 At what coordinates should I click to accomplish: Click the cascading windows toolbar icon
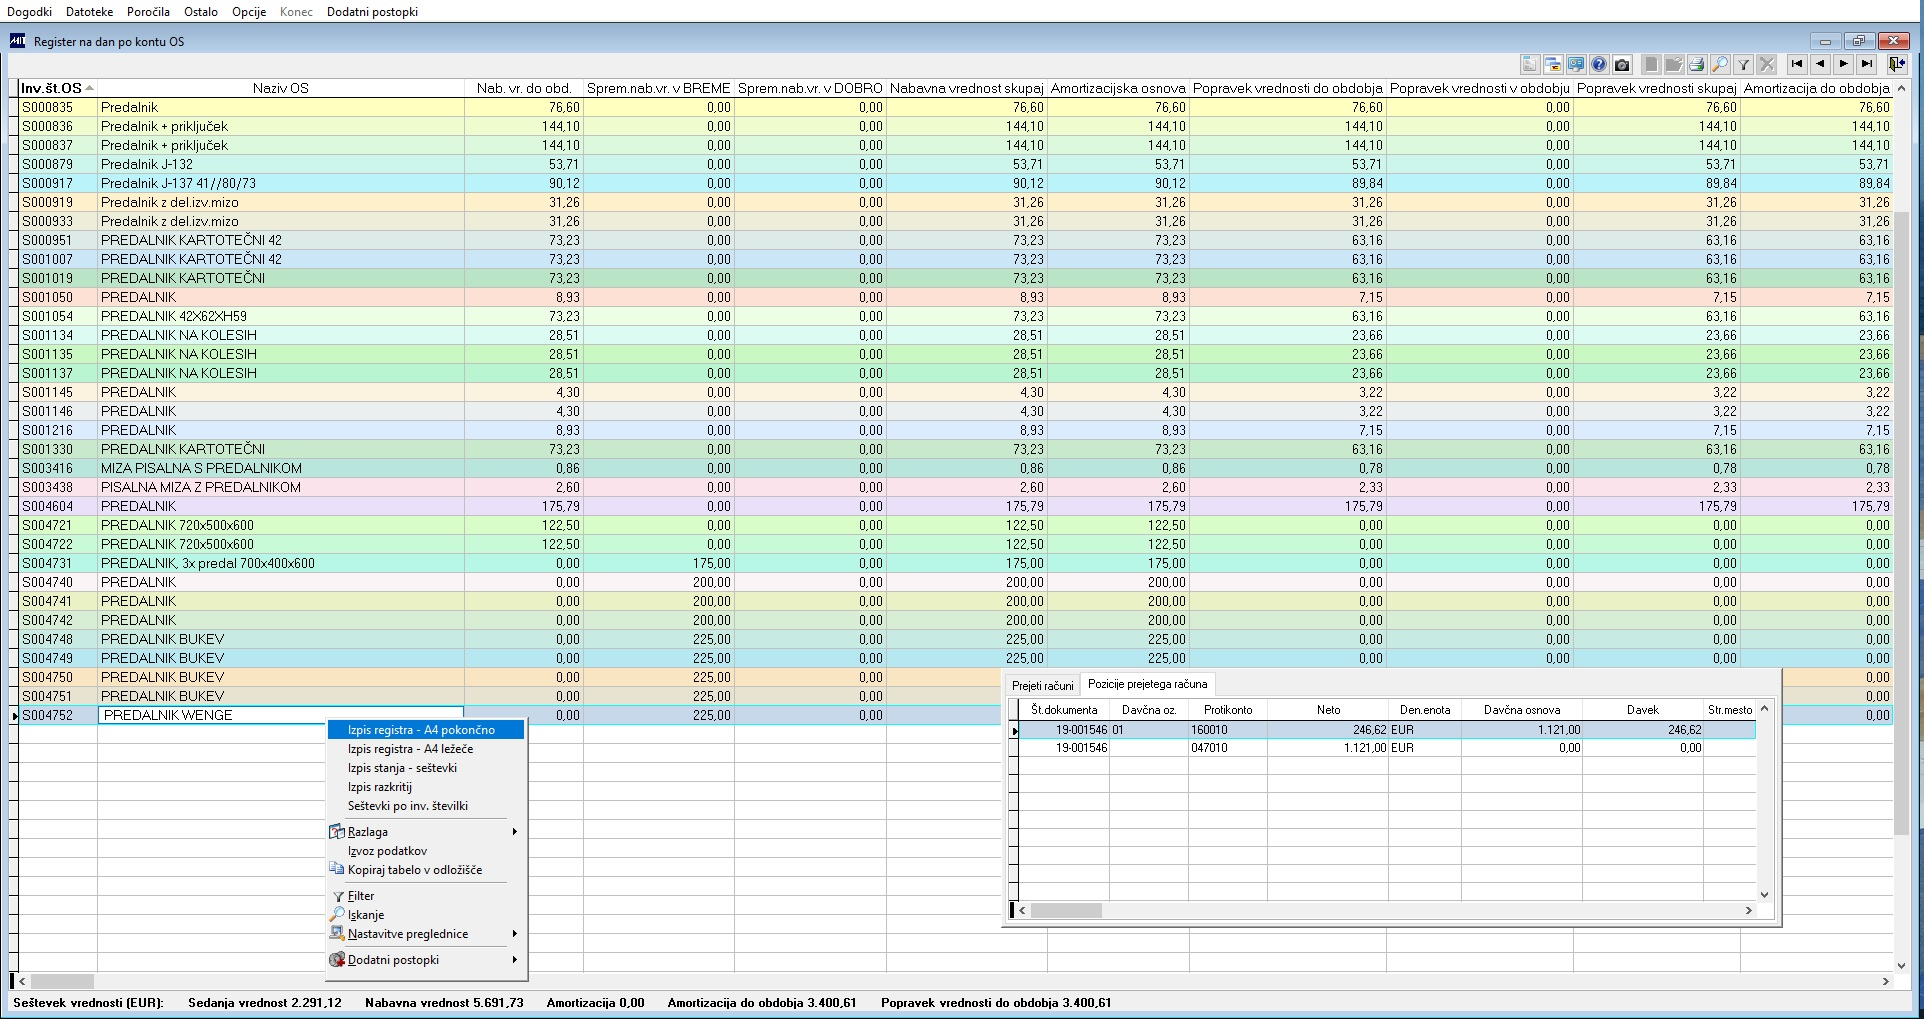point(1553,65)
